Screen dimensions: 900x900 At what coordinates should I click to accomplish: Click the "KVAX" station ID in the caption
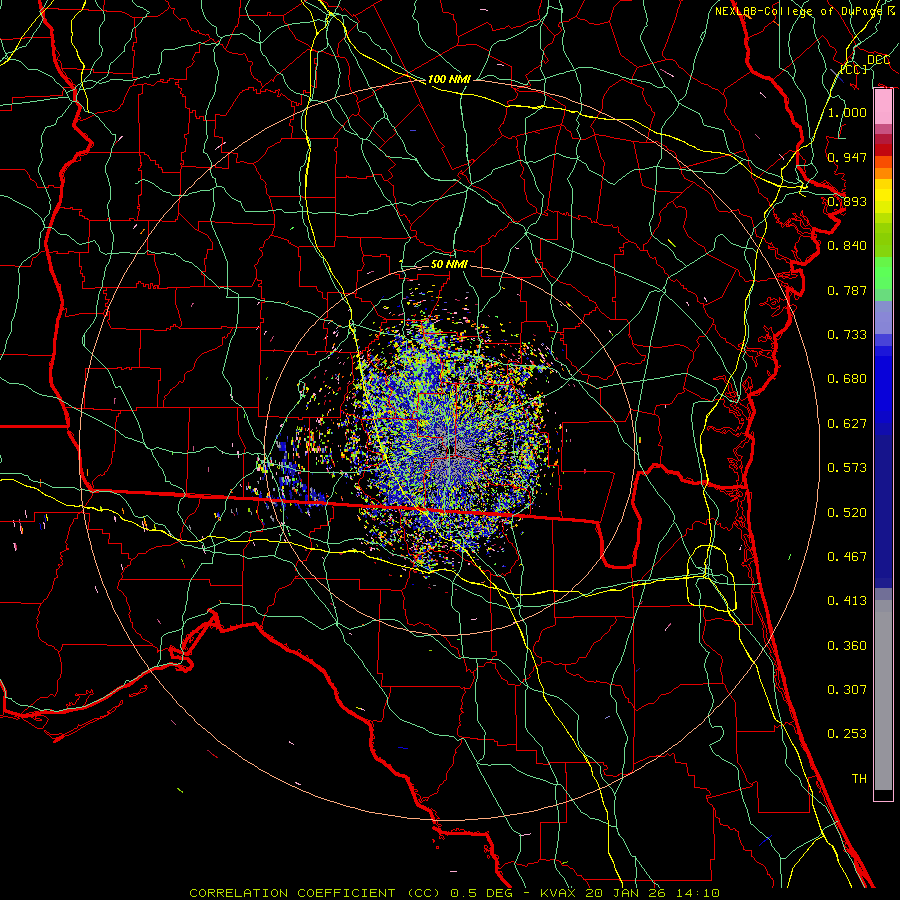(557, 893)
